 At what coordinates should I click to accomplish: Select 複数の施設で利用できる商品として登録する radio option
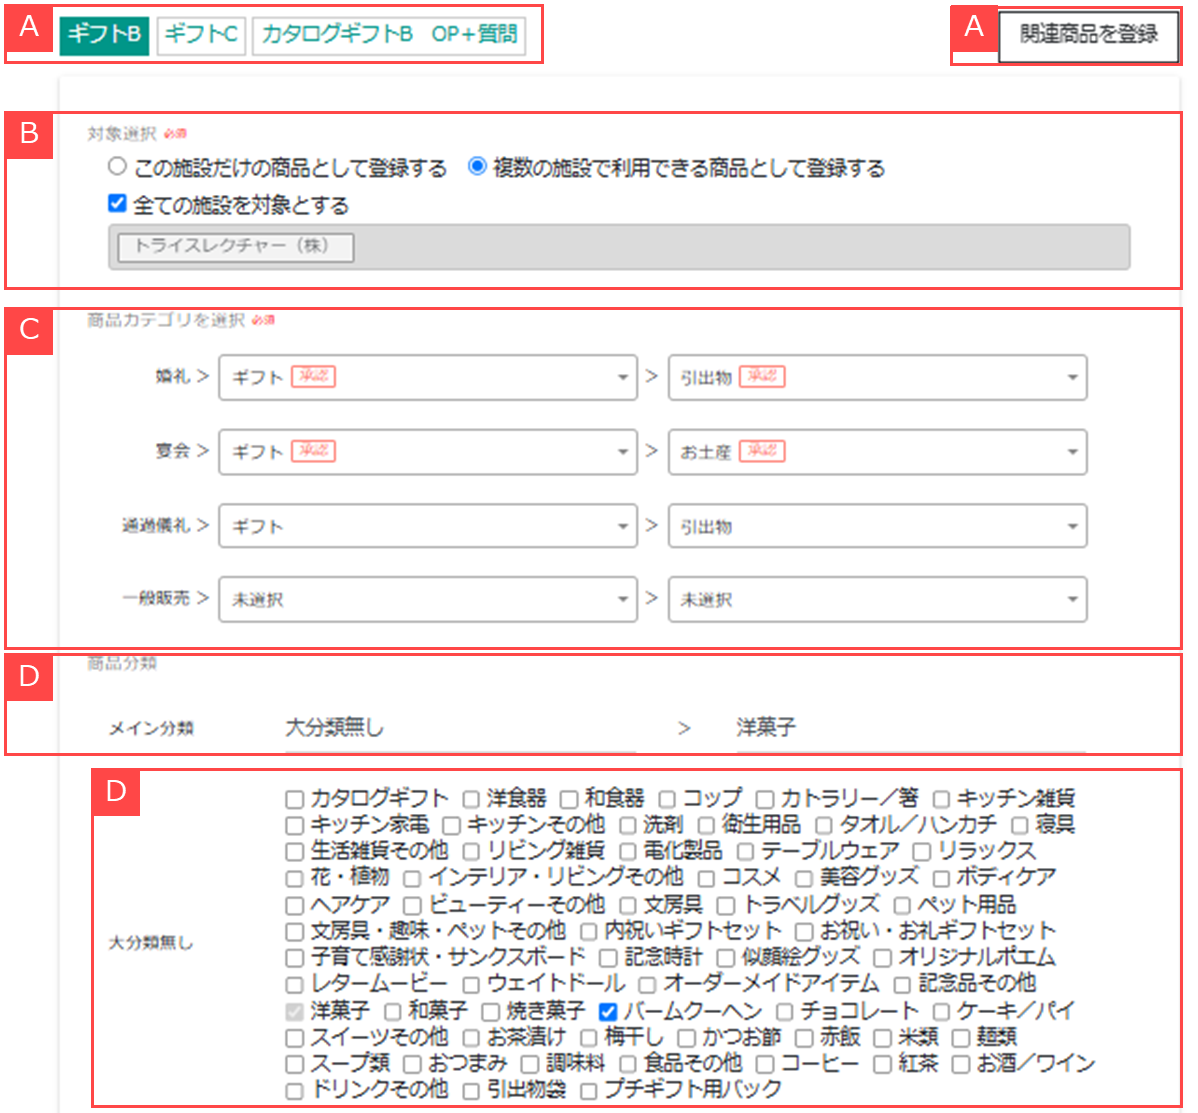477,167
